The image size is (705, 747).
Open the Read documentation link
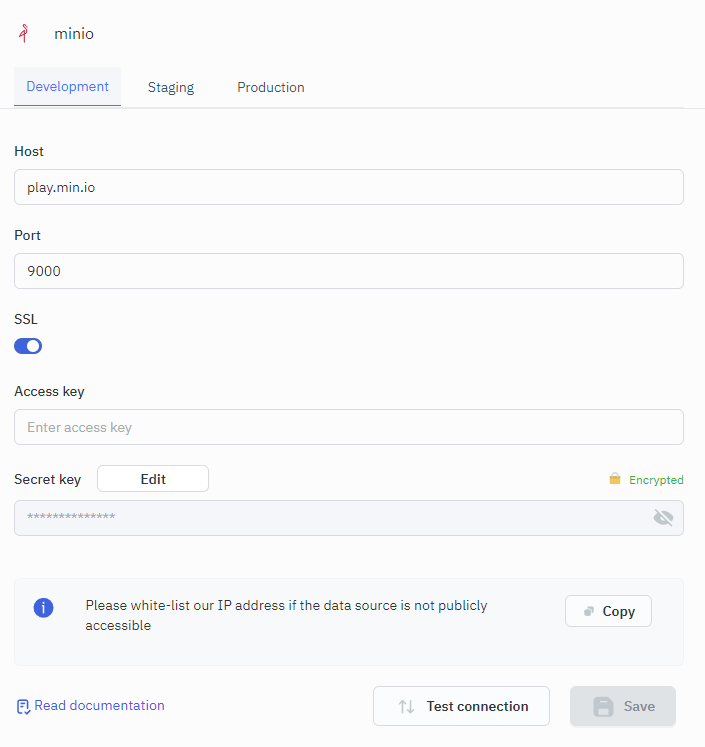click(99, 705)
